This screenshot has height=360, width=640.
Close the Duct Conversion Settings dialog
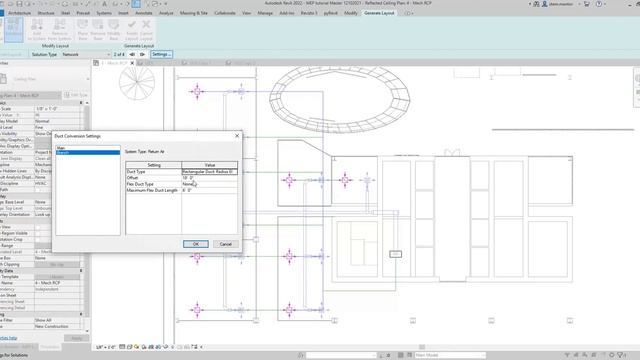tap(237, 136)
